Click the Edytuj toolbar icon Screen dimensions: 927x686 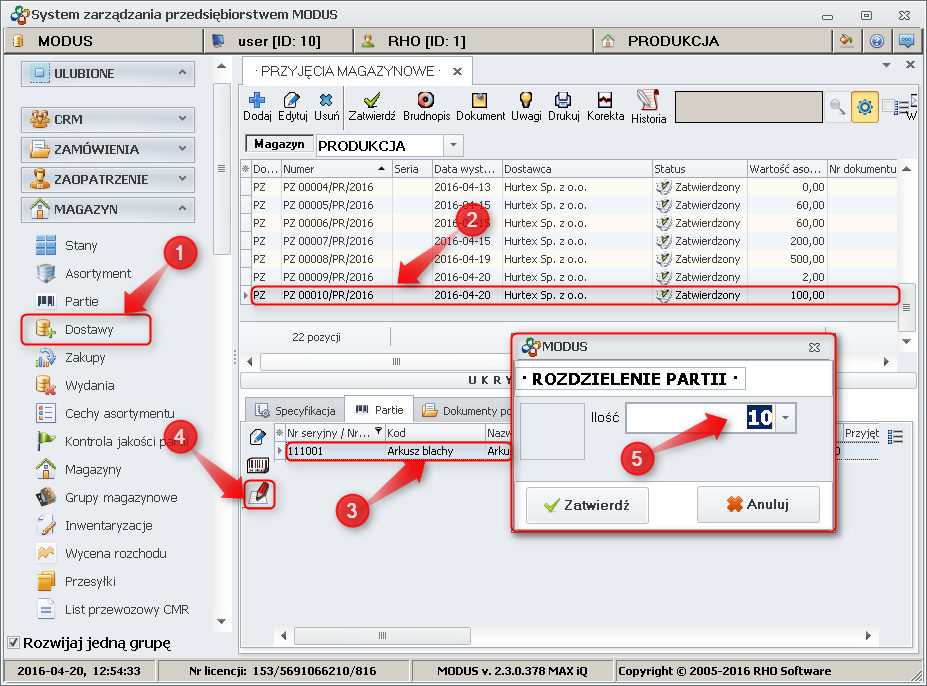pos(293,107)
